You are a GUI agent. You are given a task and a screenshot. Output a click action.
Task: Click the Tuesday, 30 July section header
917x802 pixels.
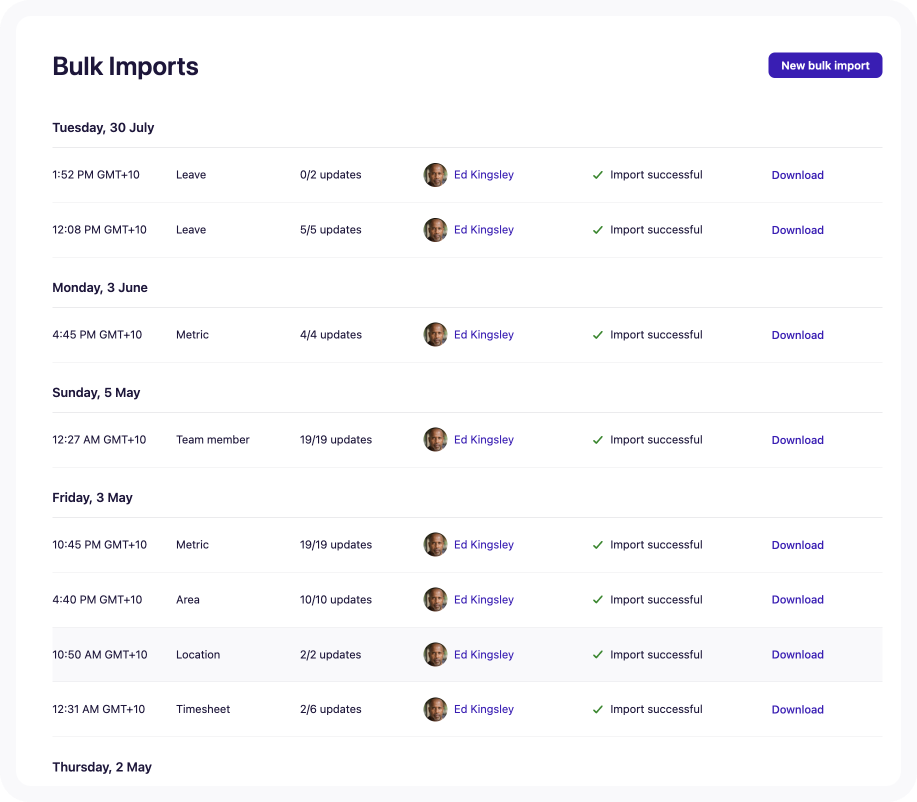tap(103, 127)
